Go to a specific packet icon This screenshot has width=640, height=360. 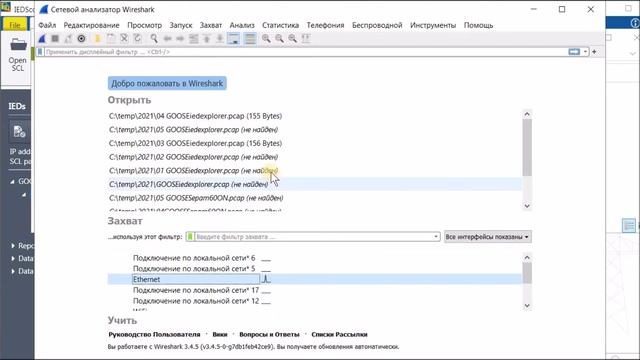coord(193,38)
